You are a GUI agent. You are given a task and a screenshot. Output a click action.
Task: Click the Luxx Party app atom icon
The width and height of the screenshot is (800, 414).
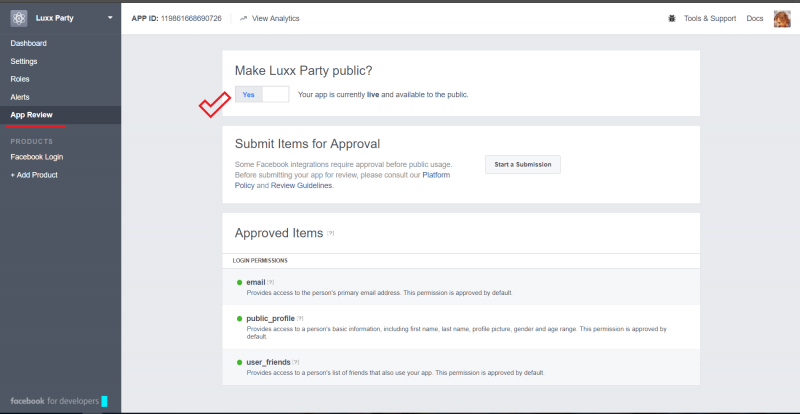point(19,18)
